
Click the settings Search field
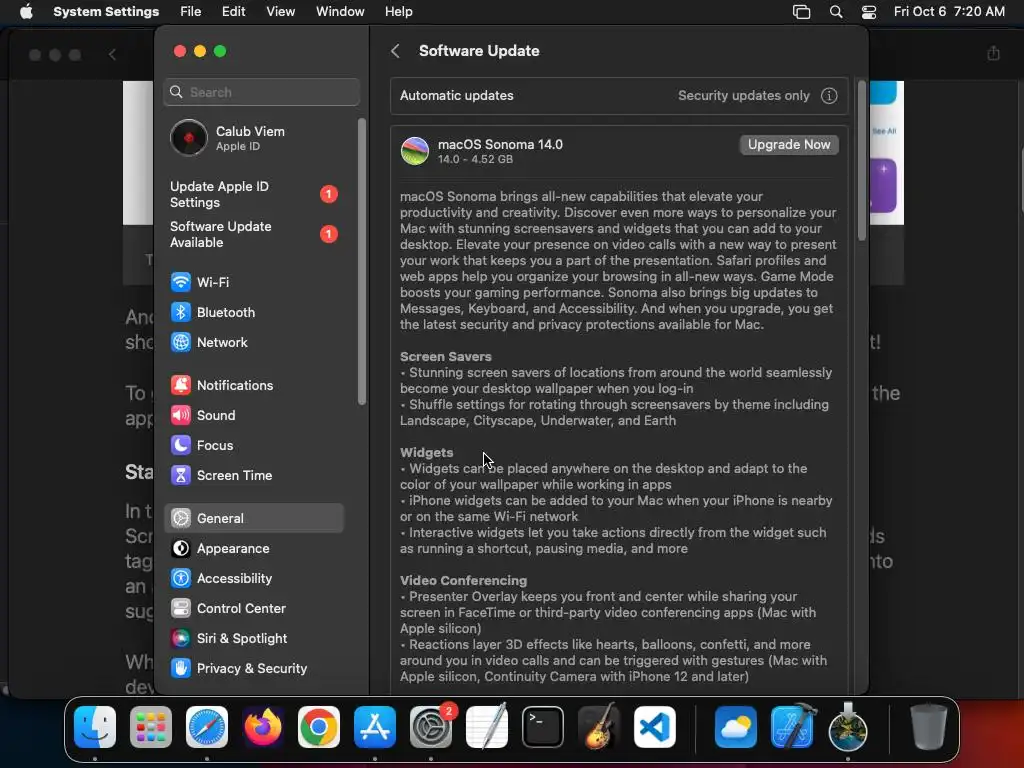[x=261, y=92]
